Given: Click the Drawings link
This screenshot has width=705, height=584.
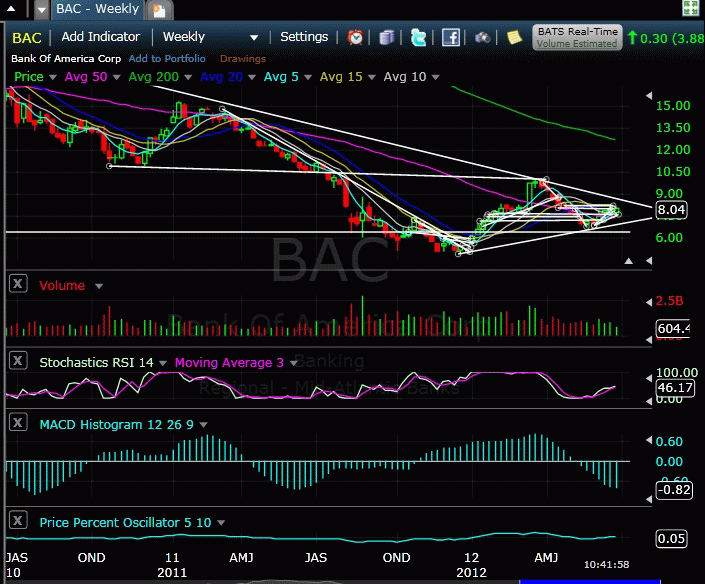Looking at the screenshot, I should [242, 59].
